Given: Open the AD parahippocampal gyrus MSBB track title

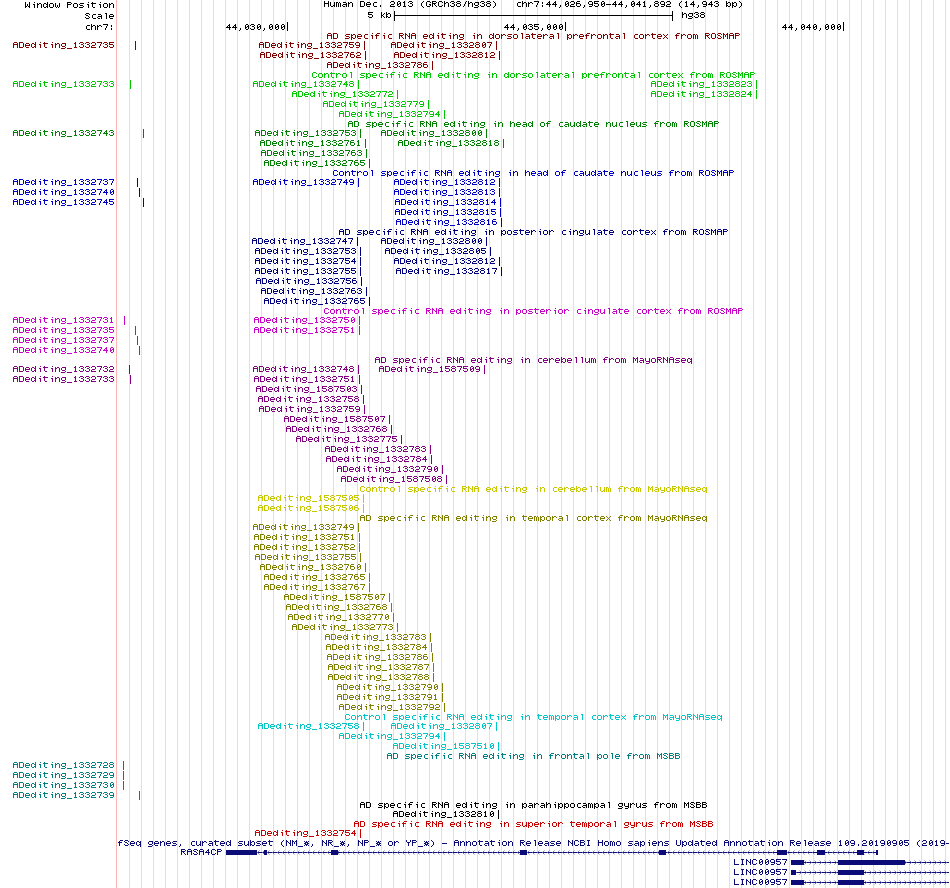Looking at the screenshot, I should tap(533, 805).
